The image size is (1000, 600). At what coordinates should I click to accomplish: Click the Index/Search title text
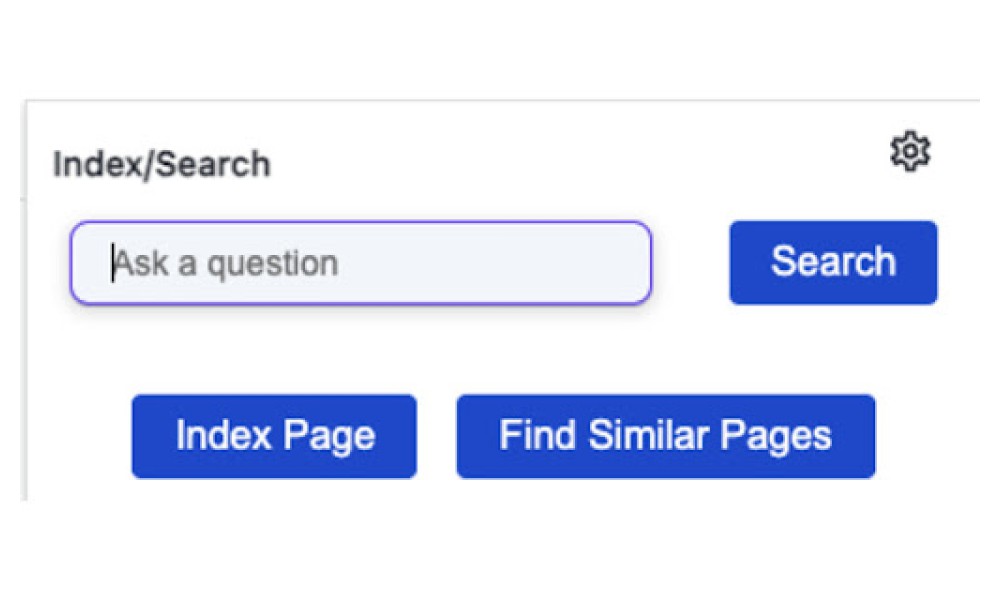click(162, 165)
